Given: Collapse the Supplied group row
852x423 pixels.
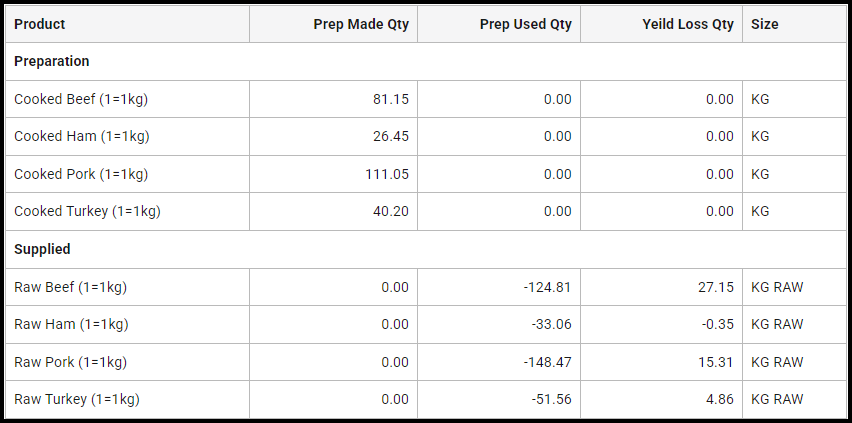Looking at the screenshot, I should tap(42, 249).
